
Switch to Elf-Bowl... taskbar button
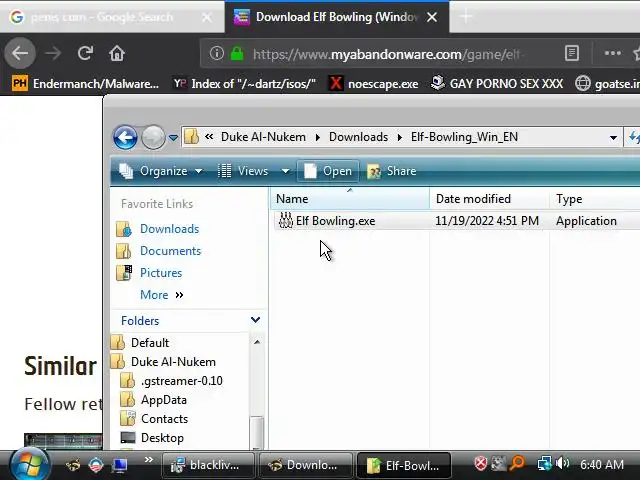[x=404, y=465]
